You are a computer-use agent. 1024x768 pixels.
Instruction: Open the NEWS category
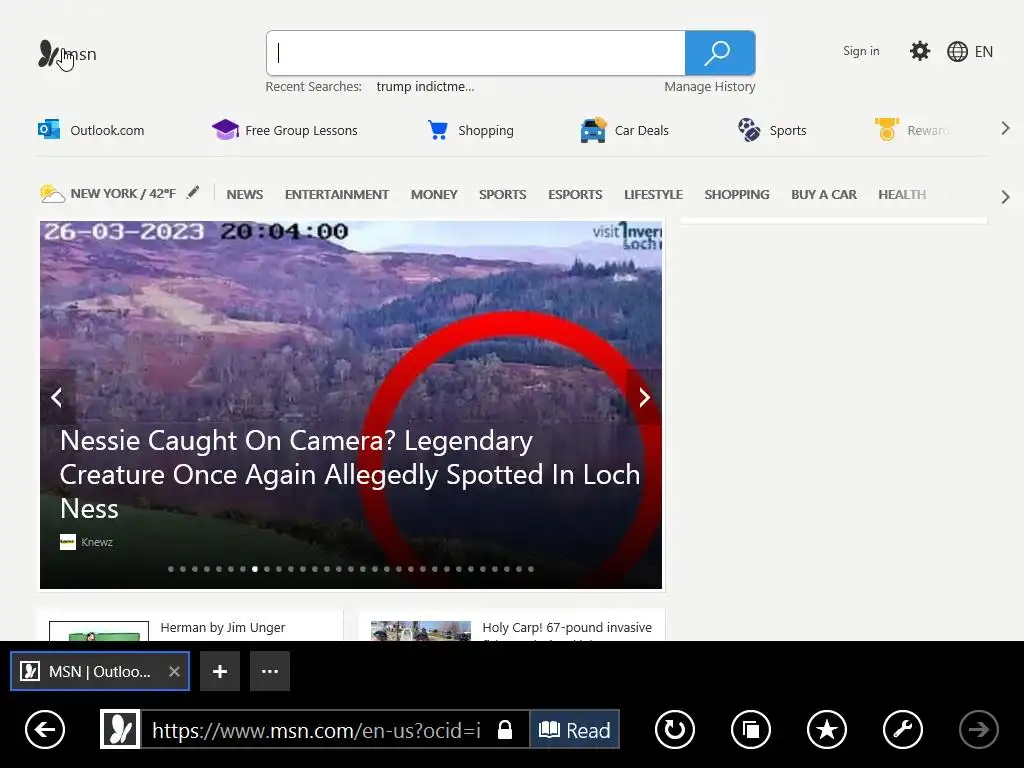point(245,195)
